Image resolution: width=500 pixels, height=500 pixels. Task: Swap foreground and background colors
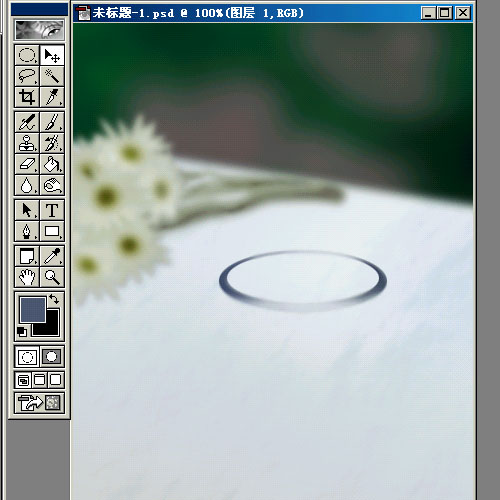click(54, 299)
